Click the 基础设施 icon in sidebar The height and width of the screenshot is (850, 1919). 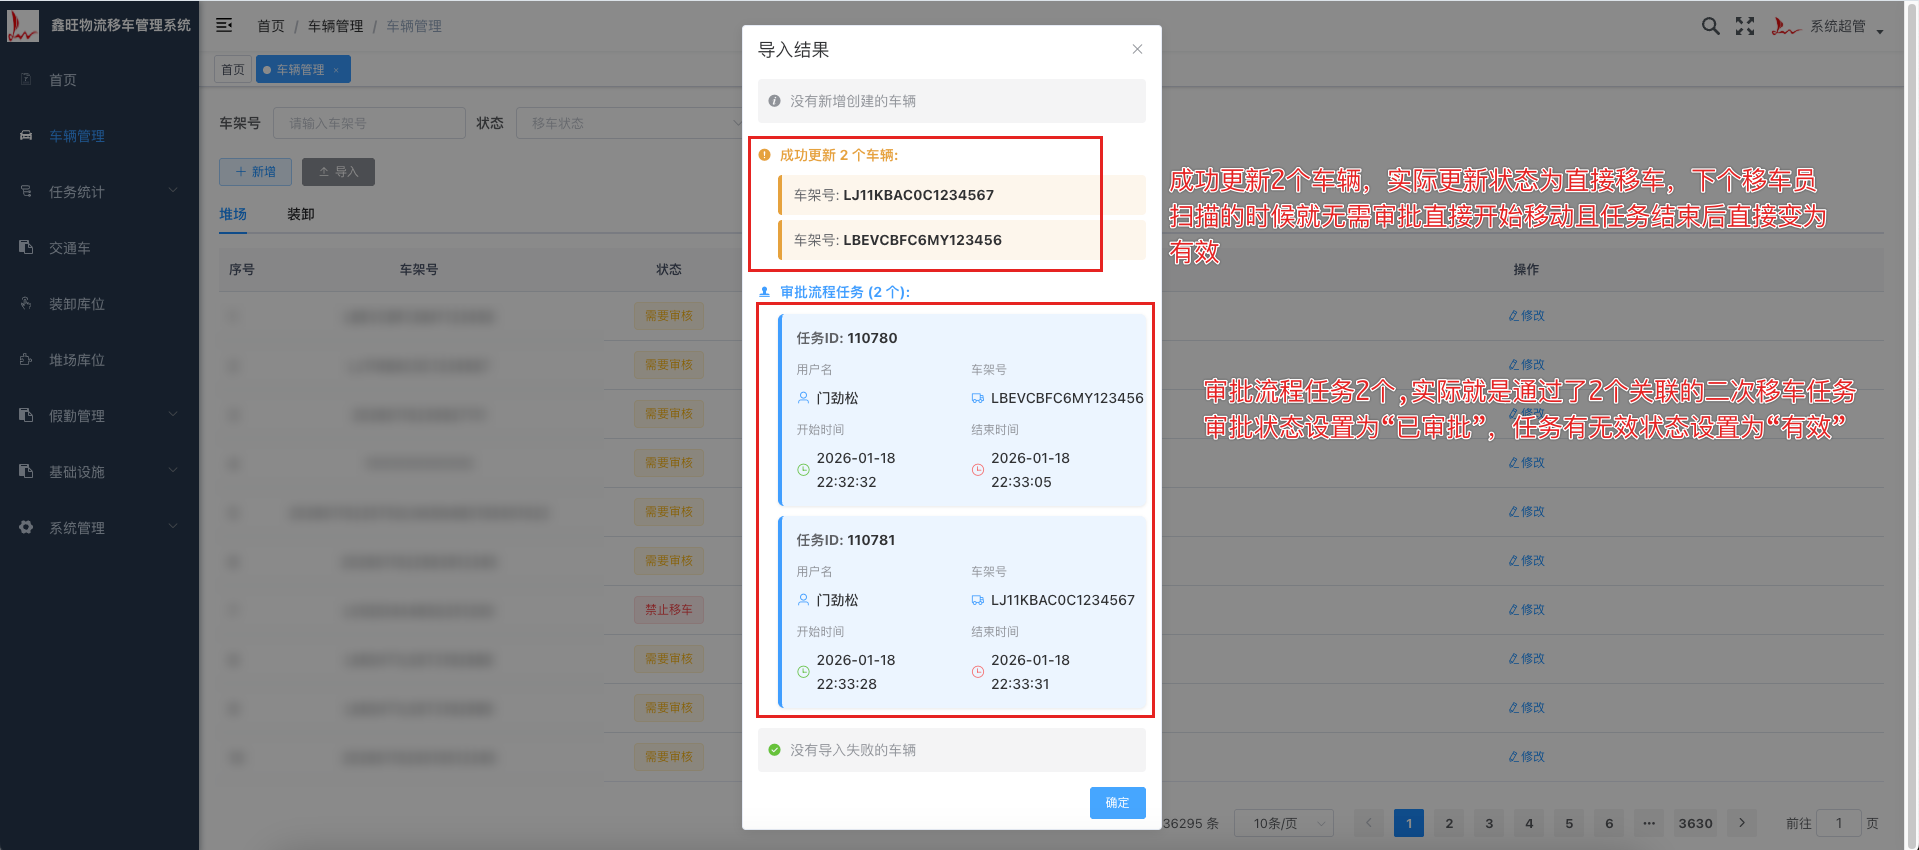point(26,471)
